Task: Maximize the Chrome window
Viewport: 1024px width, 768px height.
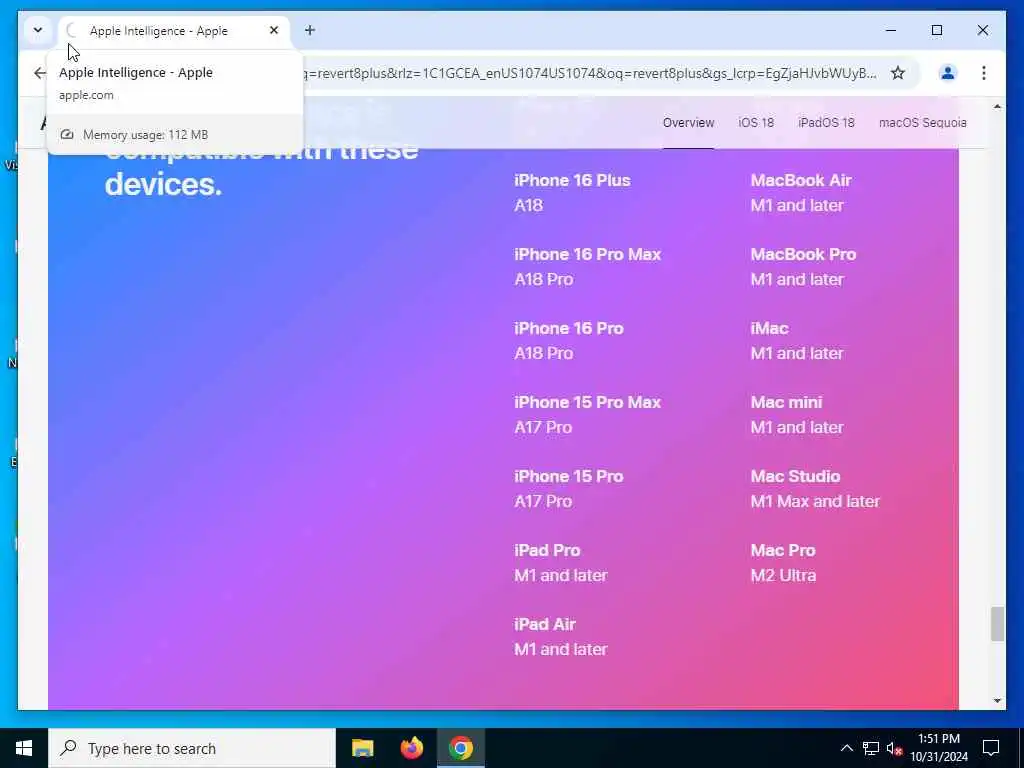Action: click(936, 30)
